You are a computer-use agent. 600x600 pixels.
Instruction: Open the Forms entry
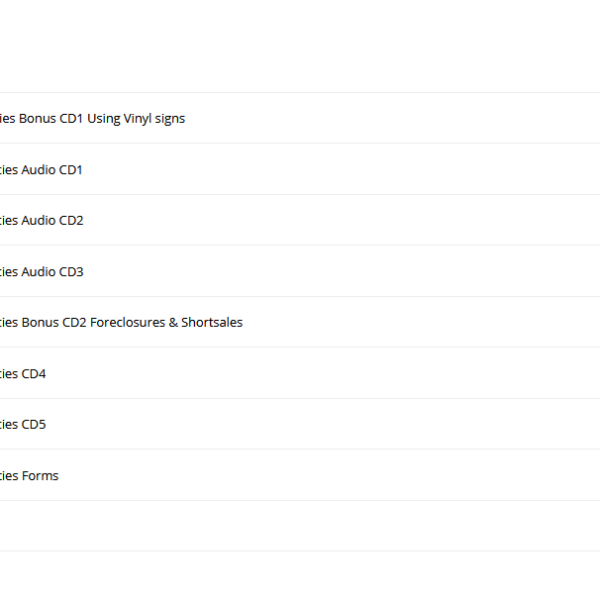(x=29, y=476)
